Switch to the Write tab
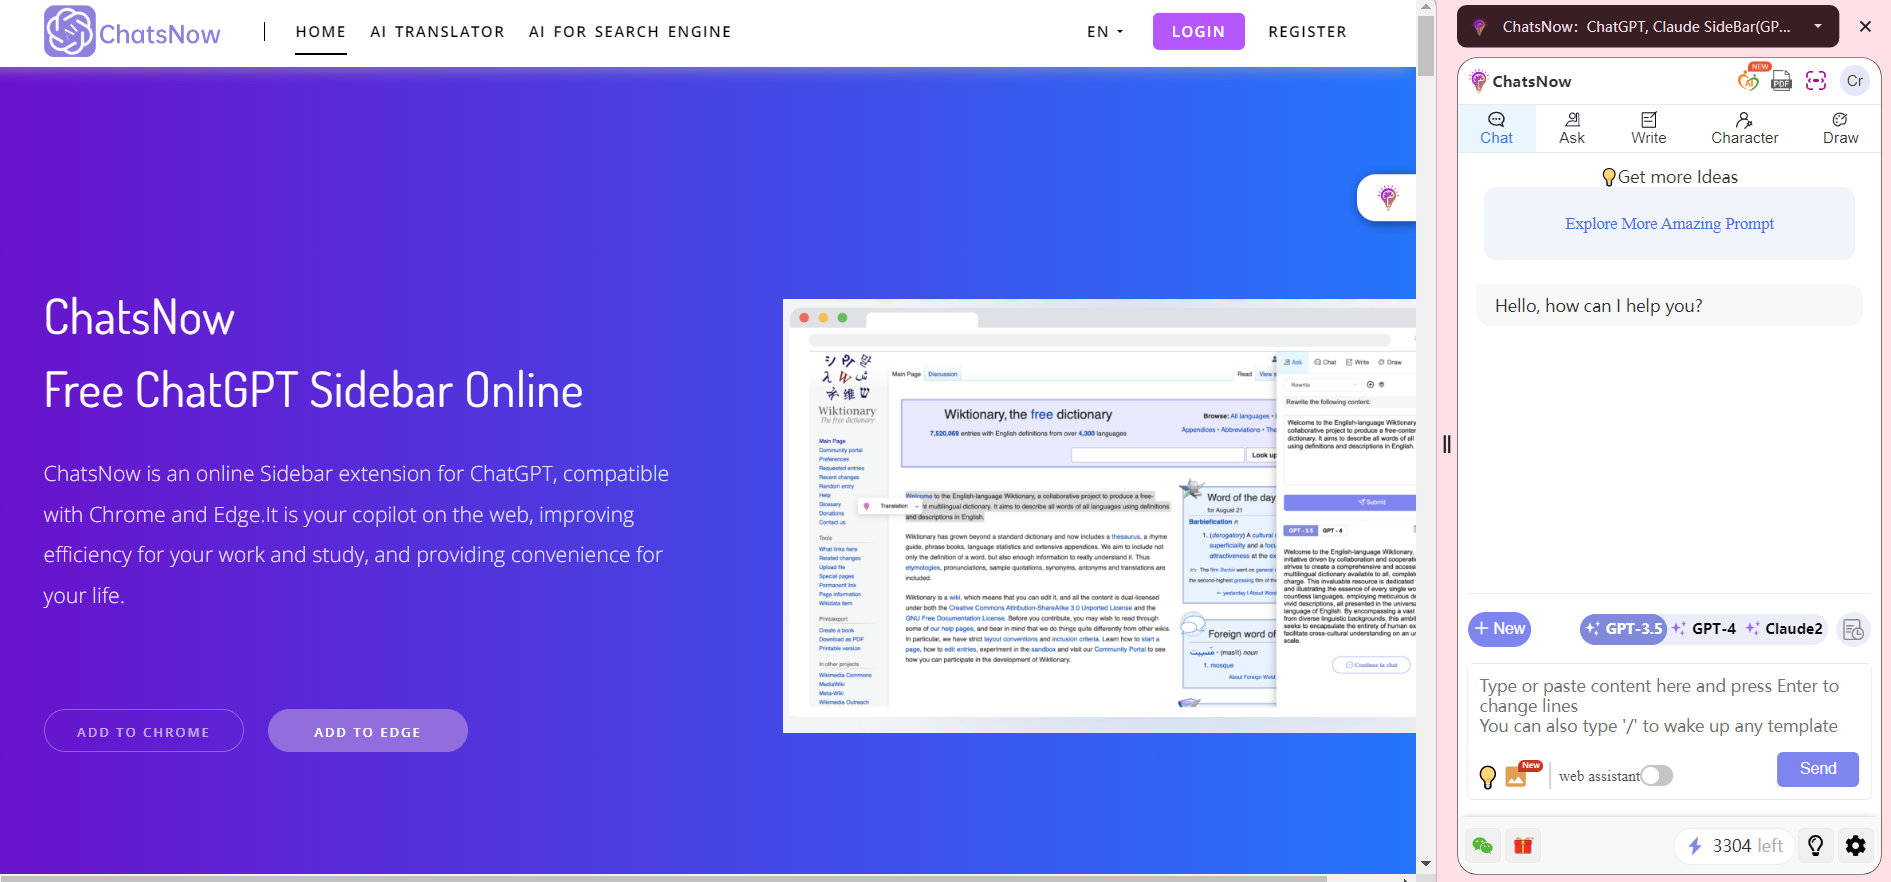1891x882 pixels. (1649, 129)
